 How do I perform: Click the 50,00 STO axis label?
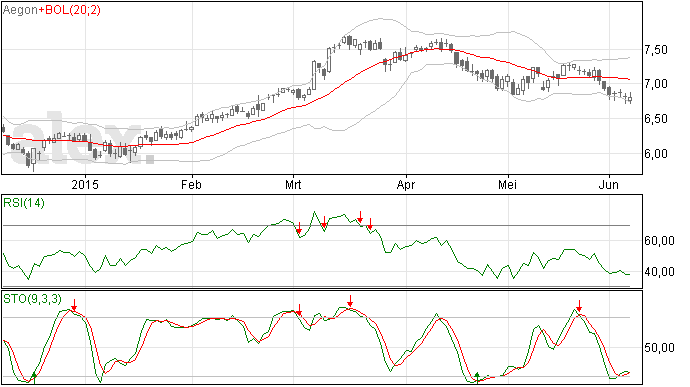pyautogui.click(x=659, y=348)
